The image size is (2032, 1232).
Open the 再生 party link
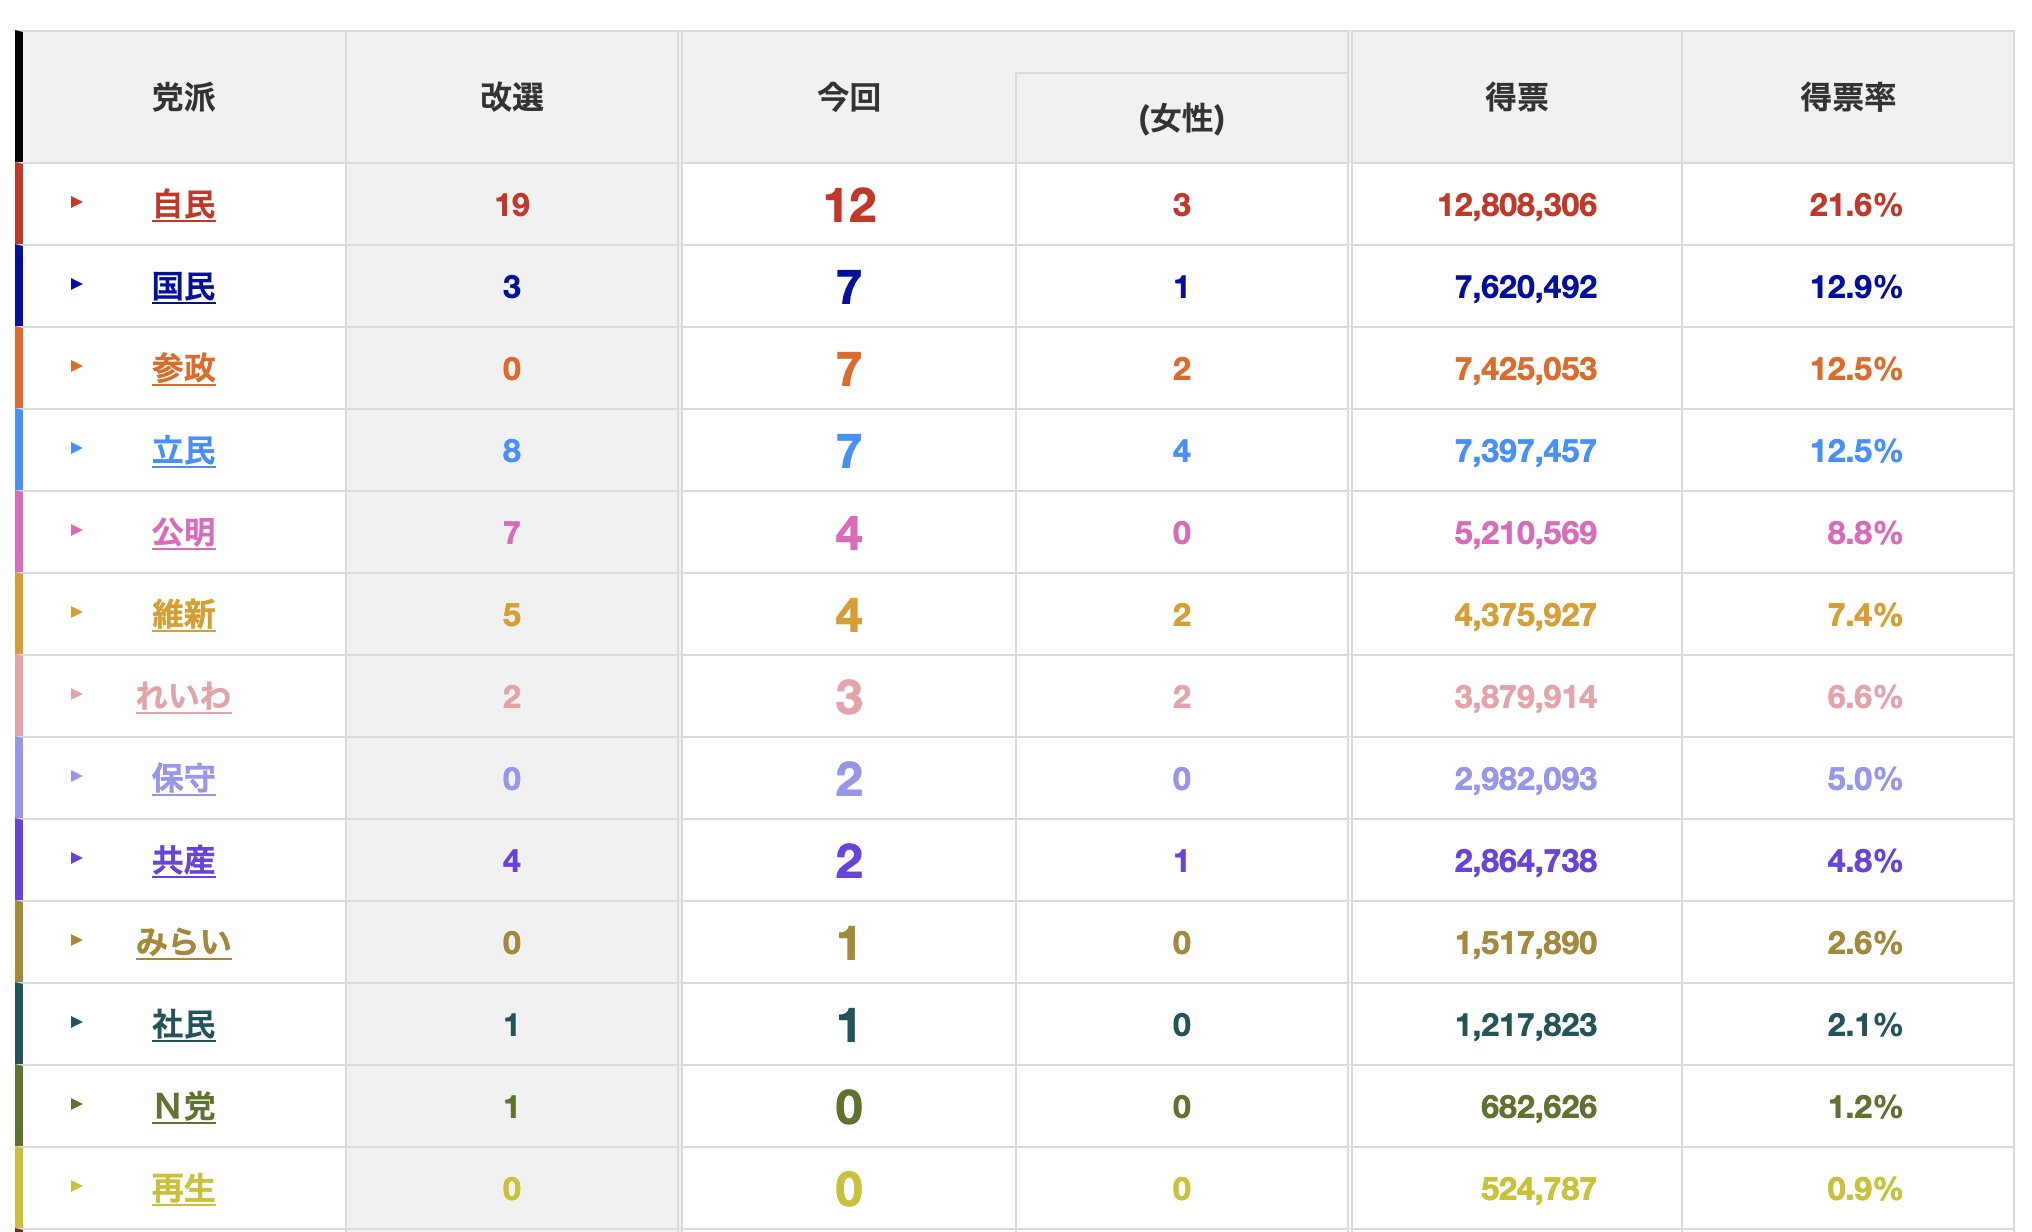[x=184, y=1189]
